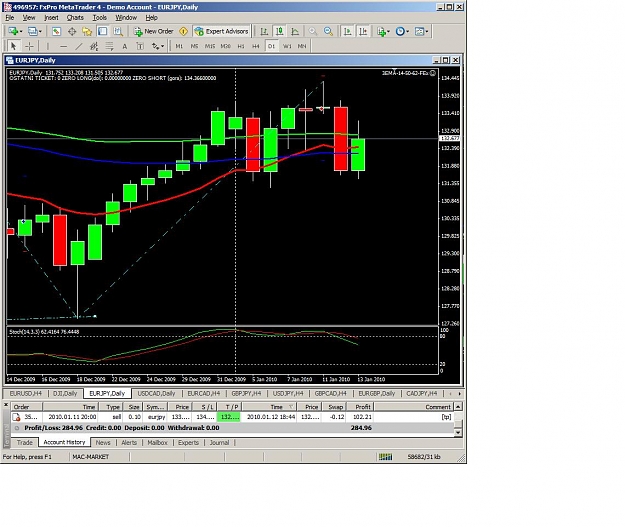
Task: Click the green T/P cell in order row
Action: (x=229, y=417)
